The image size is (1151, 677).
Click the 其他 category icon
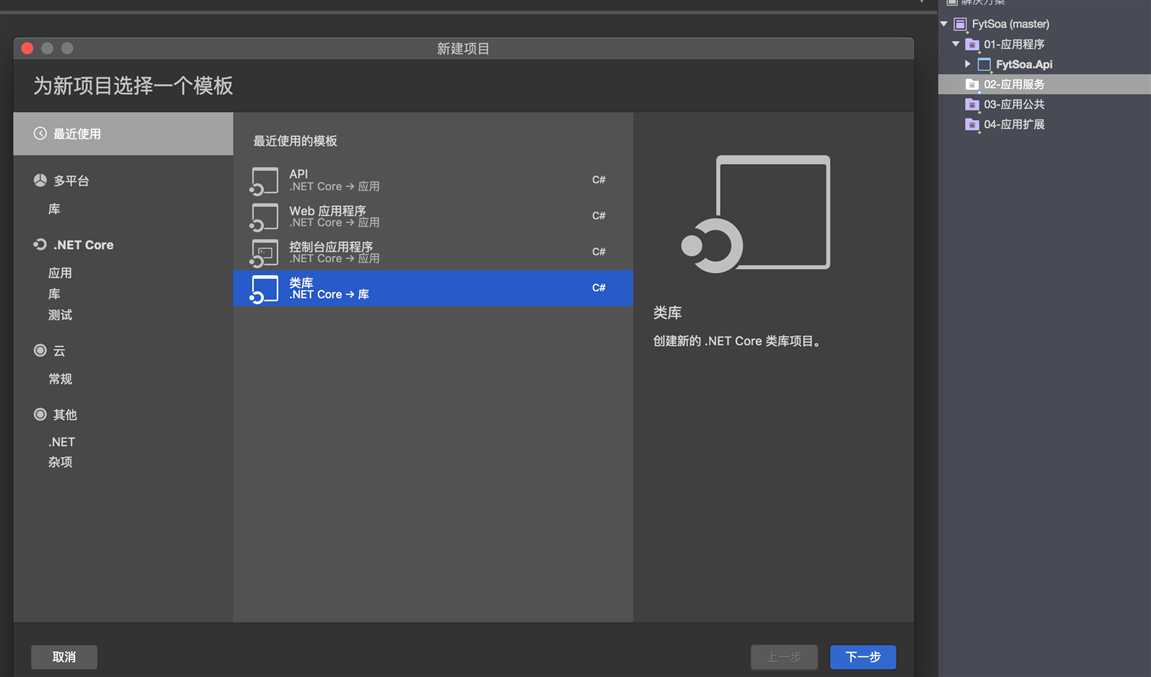pyautogui.click(x=40, y=414)
